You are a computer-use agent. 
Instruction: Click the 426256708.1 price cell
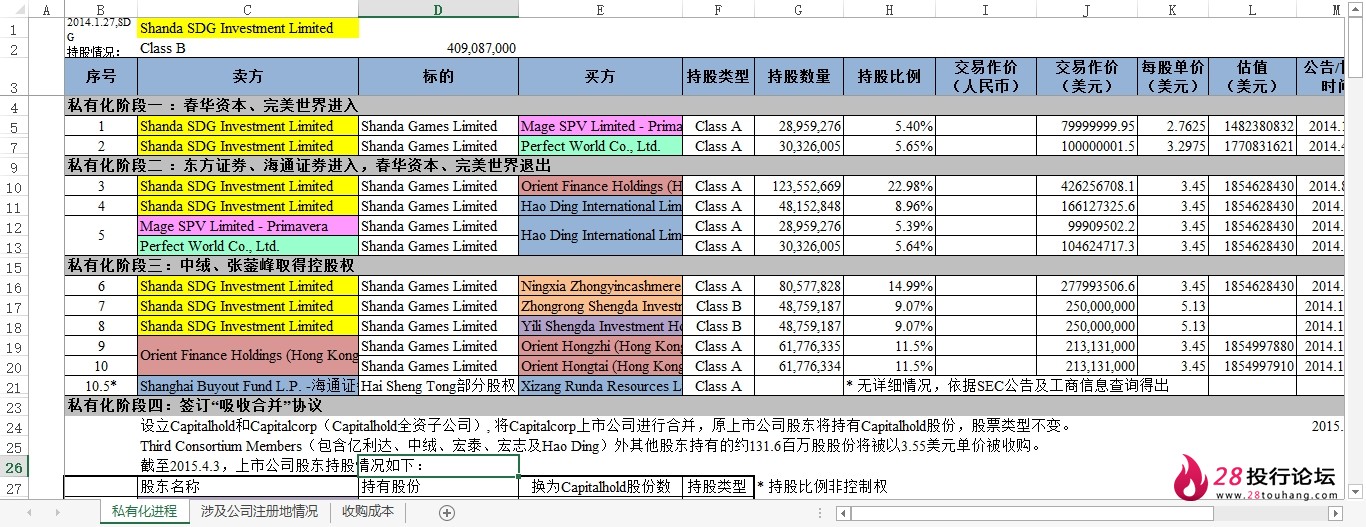click(x=1086, y=186)
